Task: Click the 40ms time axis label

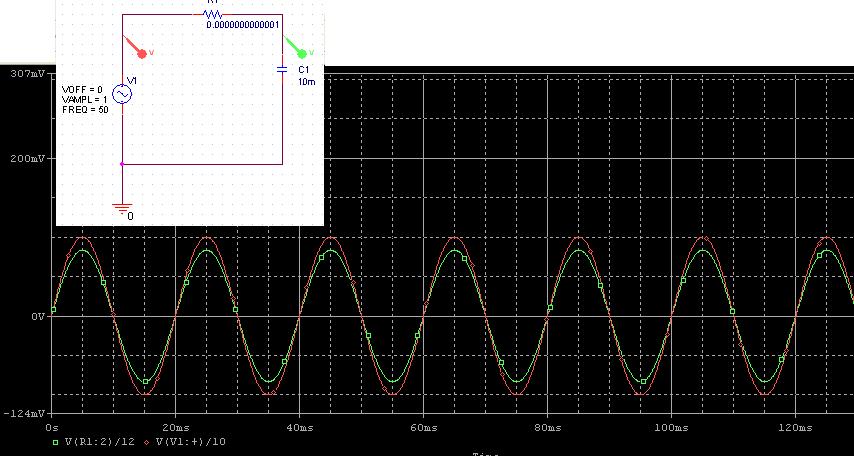Action: (x=299, y=428)
